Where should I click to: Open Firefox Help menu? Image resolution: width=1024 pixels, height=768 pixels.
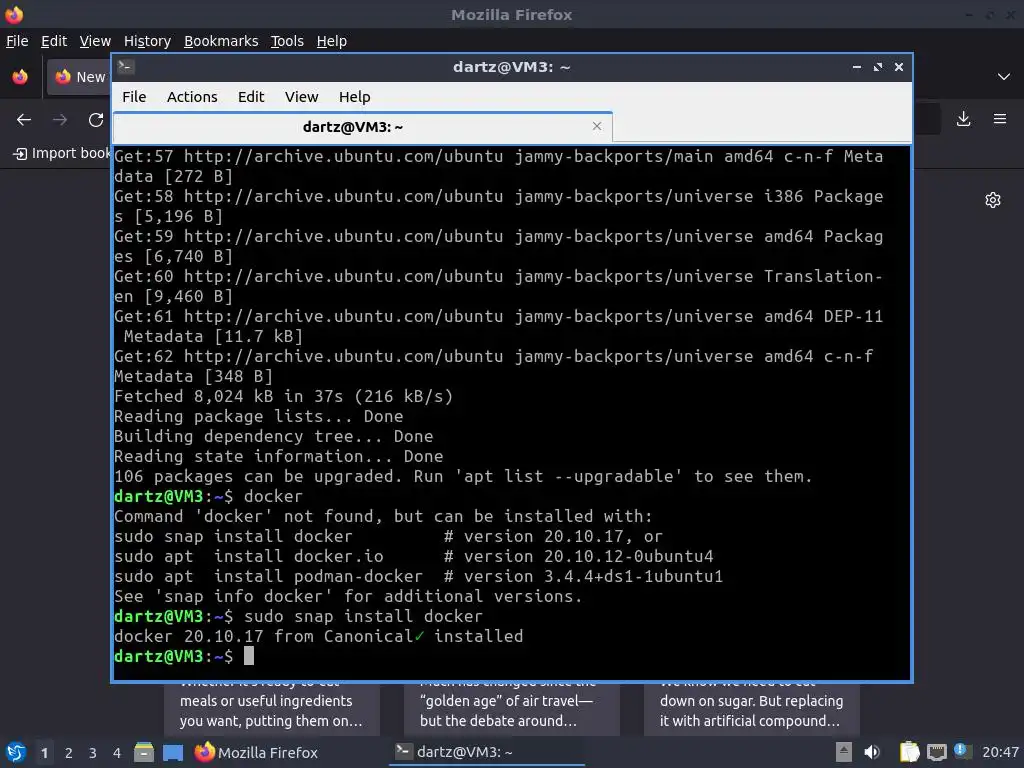tap(332, 41)
